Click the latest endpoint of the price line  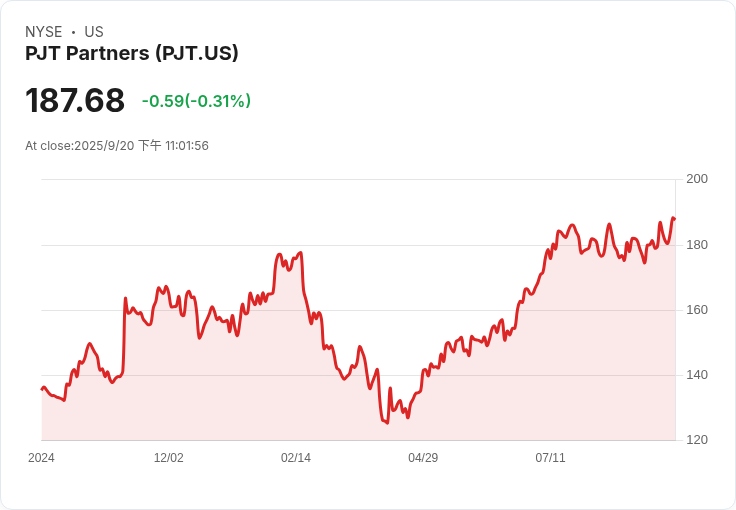[674, 219]
